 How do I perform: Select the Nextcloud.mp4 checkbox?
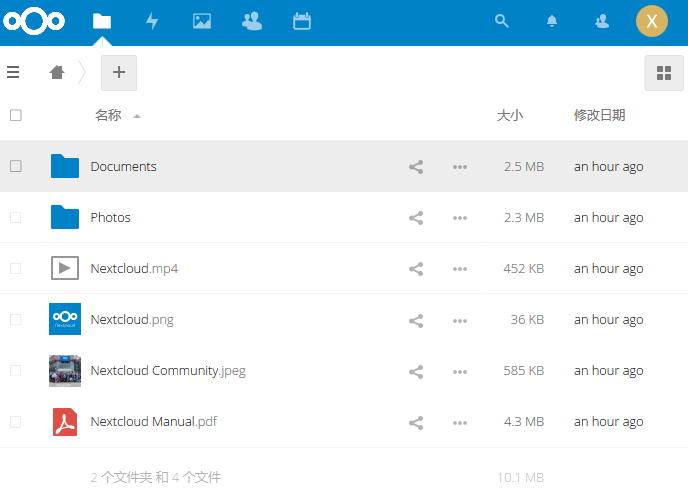click(16, 268)
